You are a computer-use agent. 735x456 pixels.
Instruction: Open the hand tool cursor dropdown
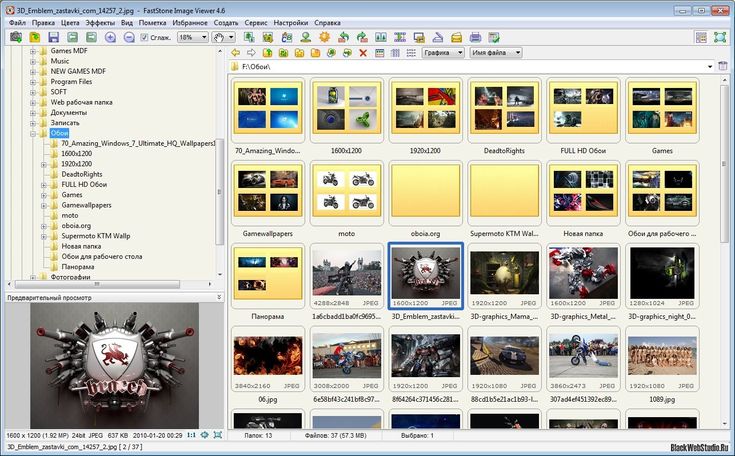click(232, 37)
